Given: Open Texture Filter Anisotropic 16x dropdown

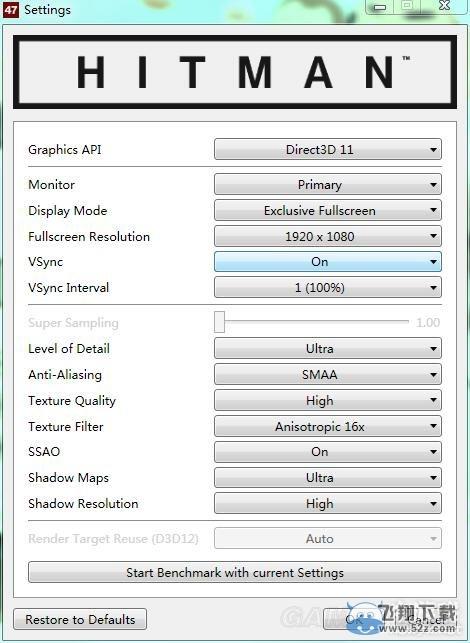Looking at the screenshot, I should tap(327, 426).
